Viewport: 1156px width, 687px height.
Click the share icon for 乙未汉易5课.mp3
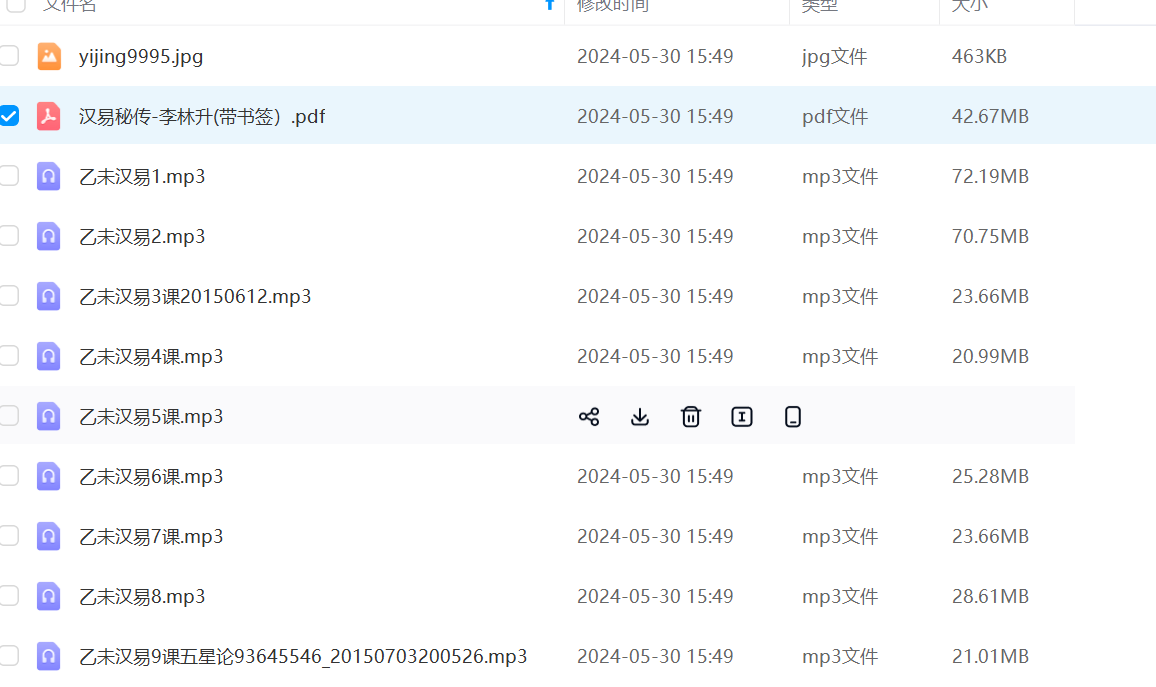pyautogui.click(x=589, y=417)
